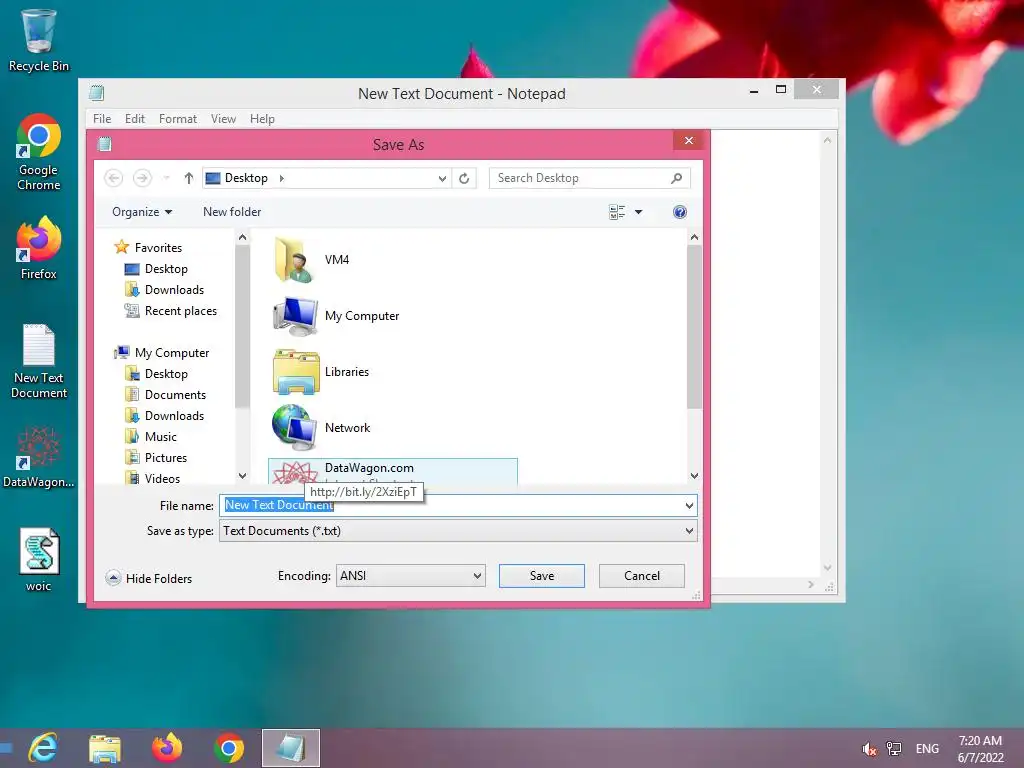
Task: Open File Explorer from the taskbar
Action: click(104, 748)
